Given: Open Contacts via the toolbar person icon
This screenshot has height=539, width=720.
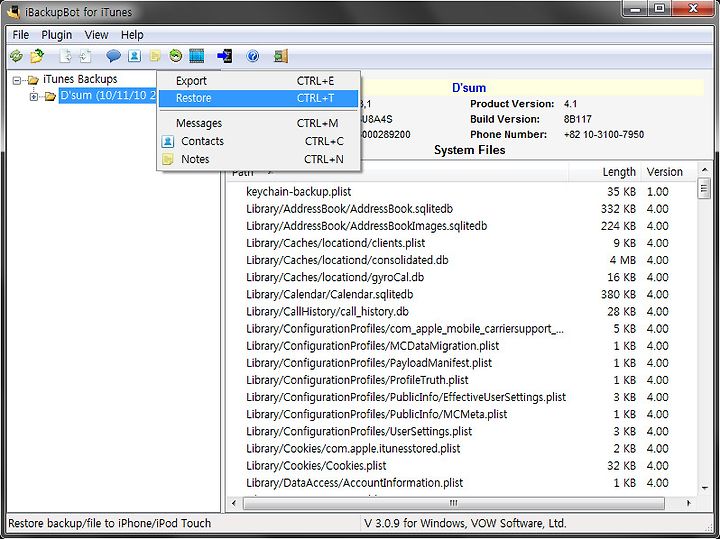Looking at the screenshot, I should pos(134,56).
